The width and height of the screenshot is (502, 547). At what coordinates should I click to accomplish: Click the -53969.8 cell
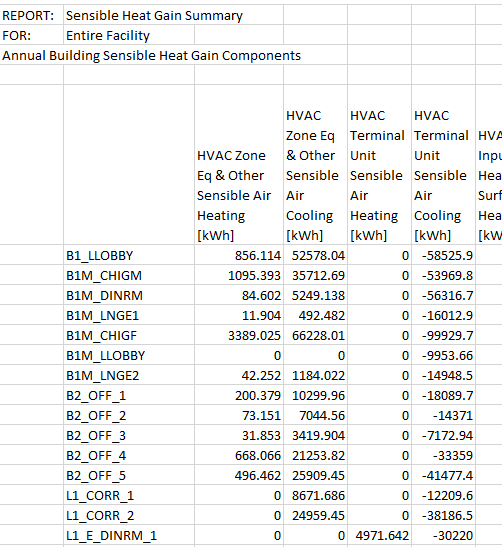click(443, 276)
